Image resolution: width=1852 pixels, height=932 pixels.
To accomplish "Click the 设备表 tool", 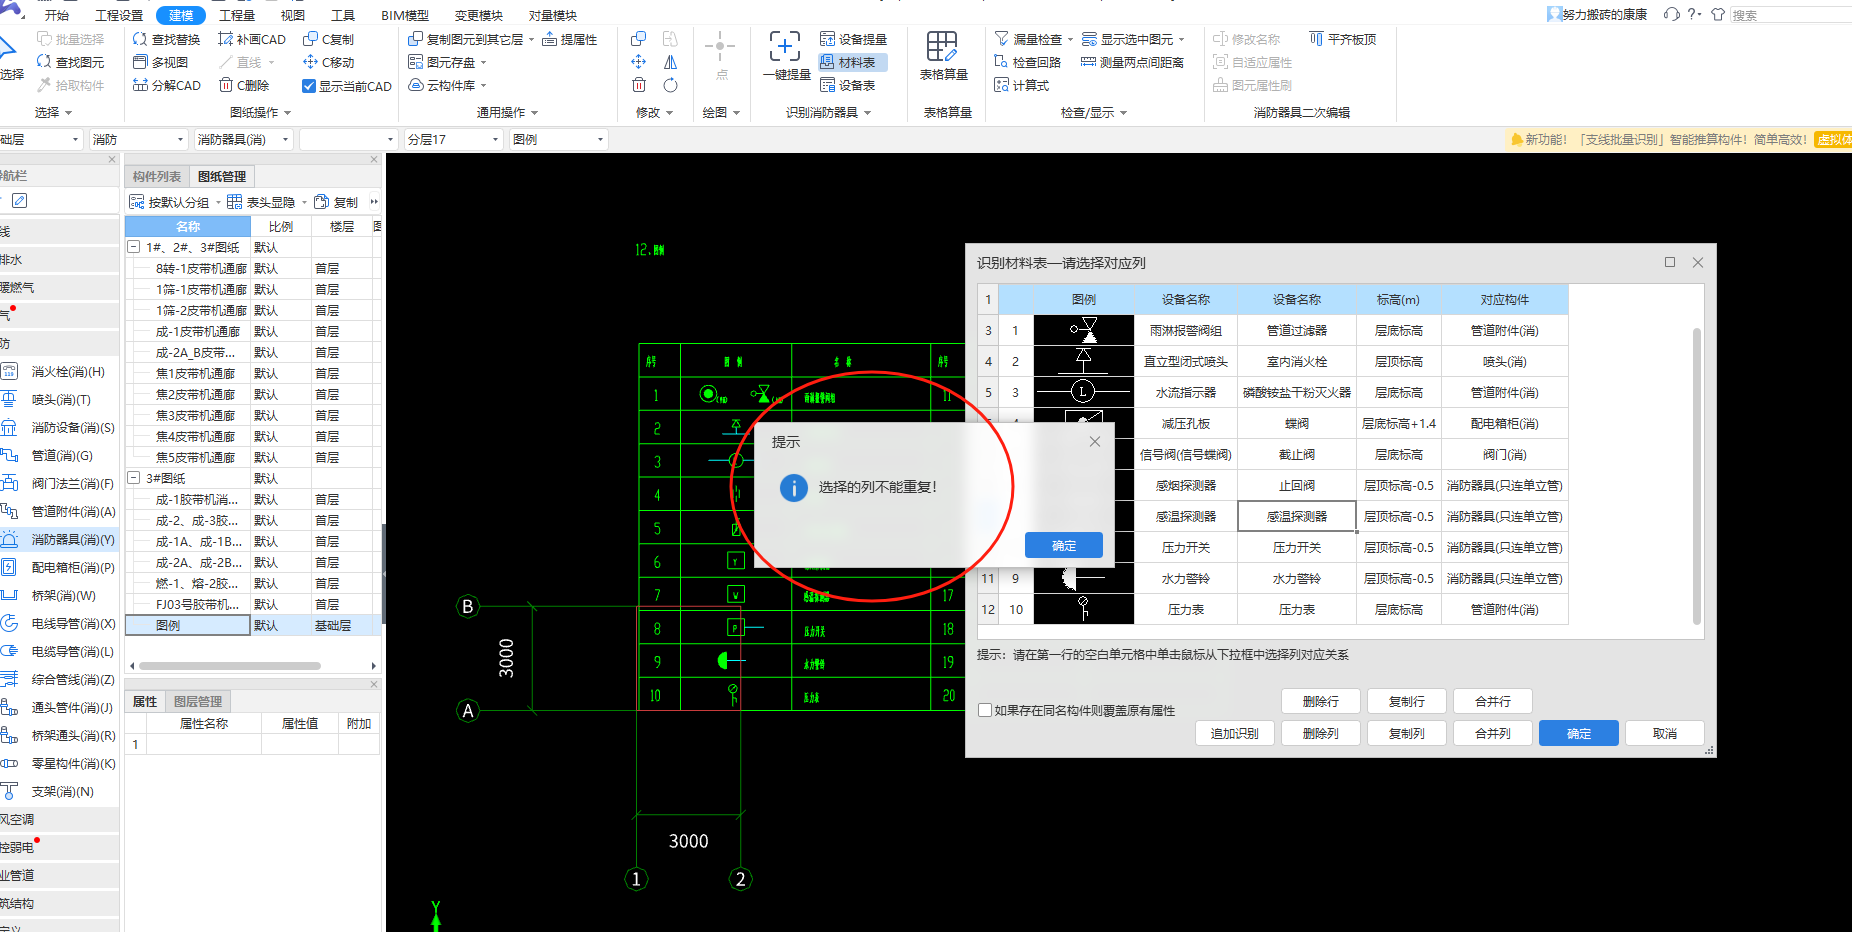I will tap(847, 85).
